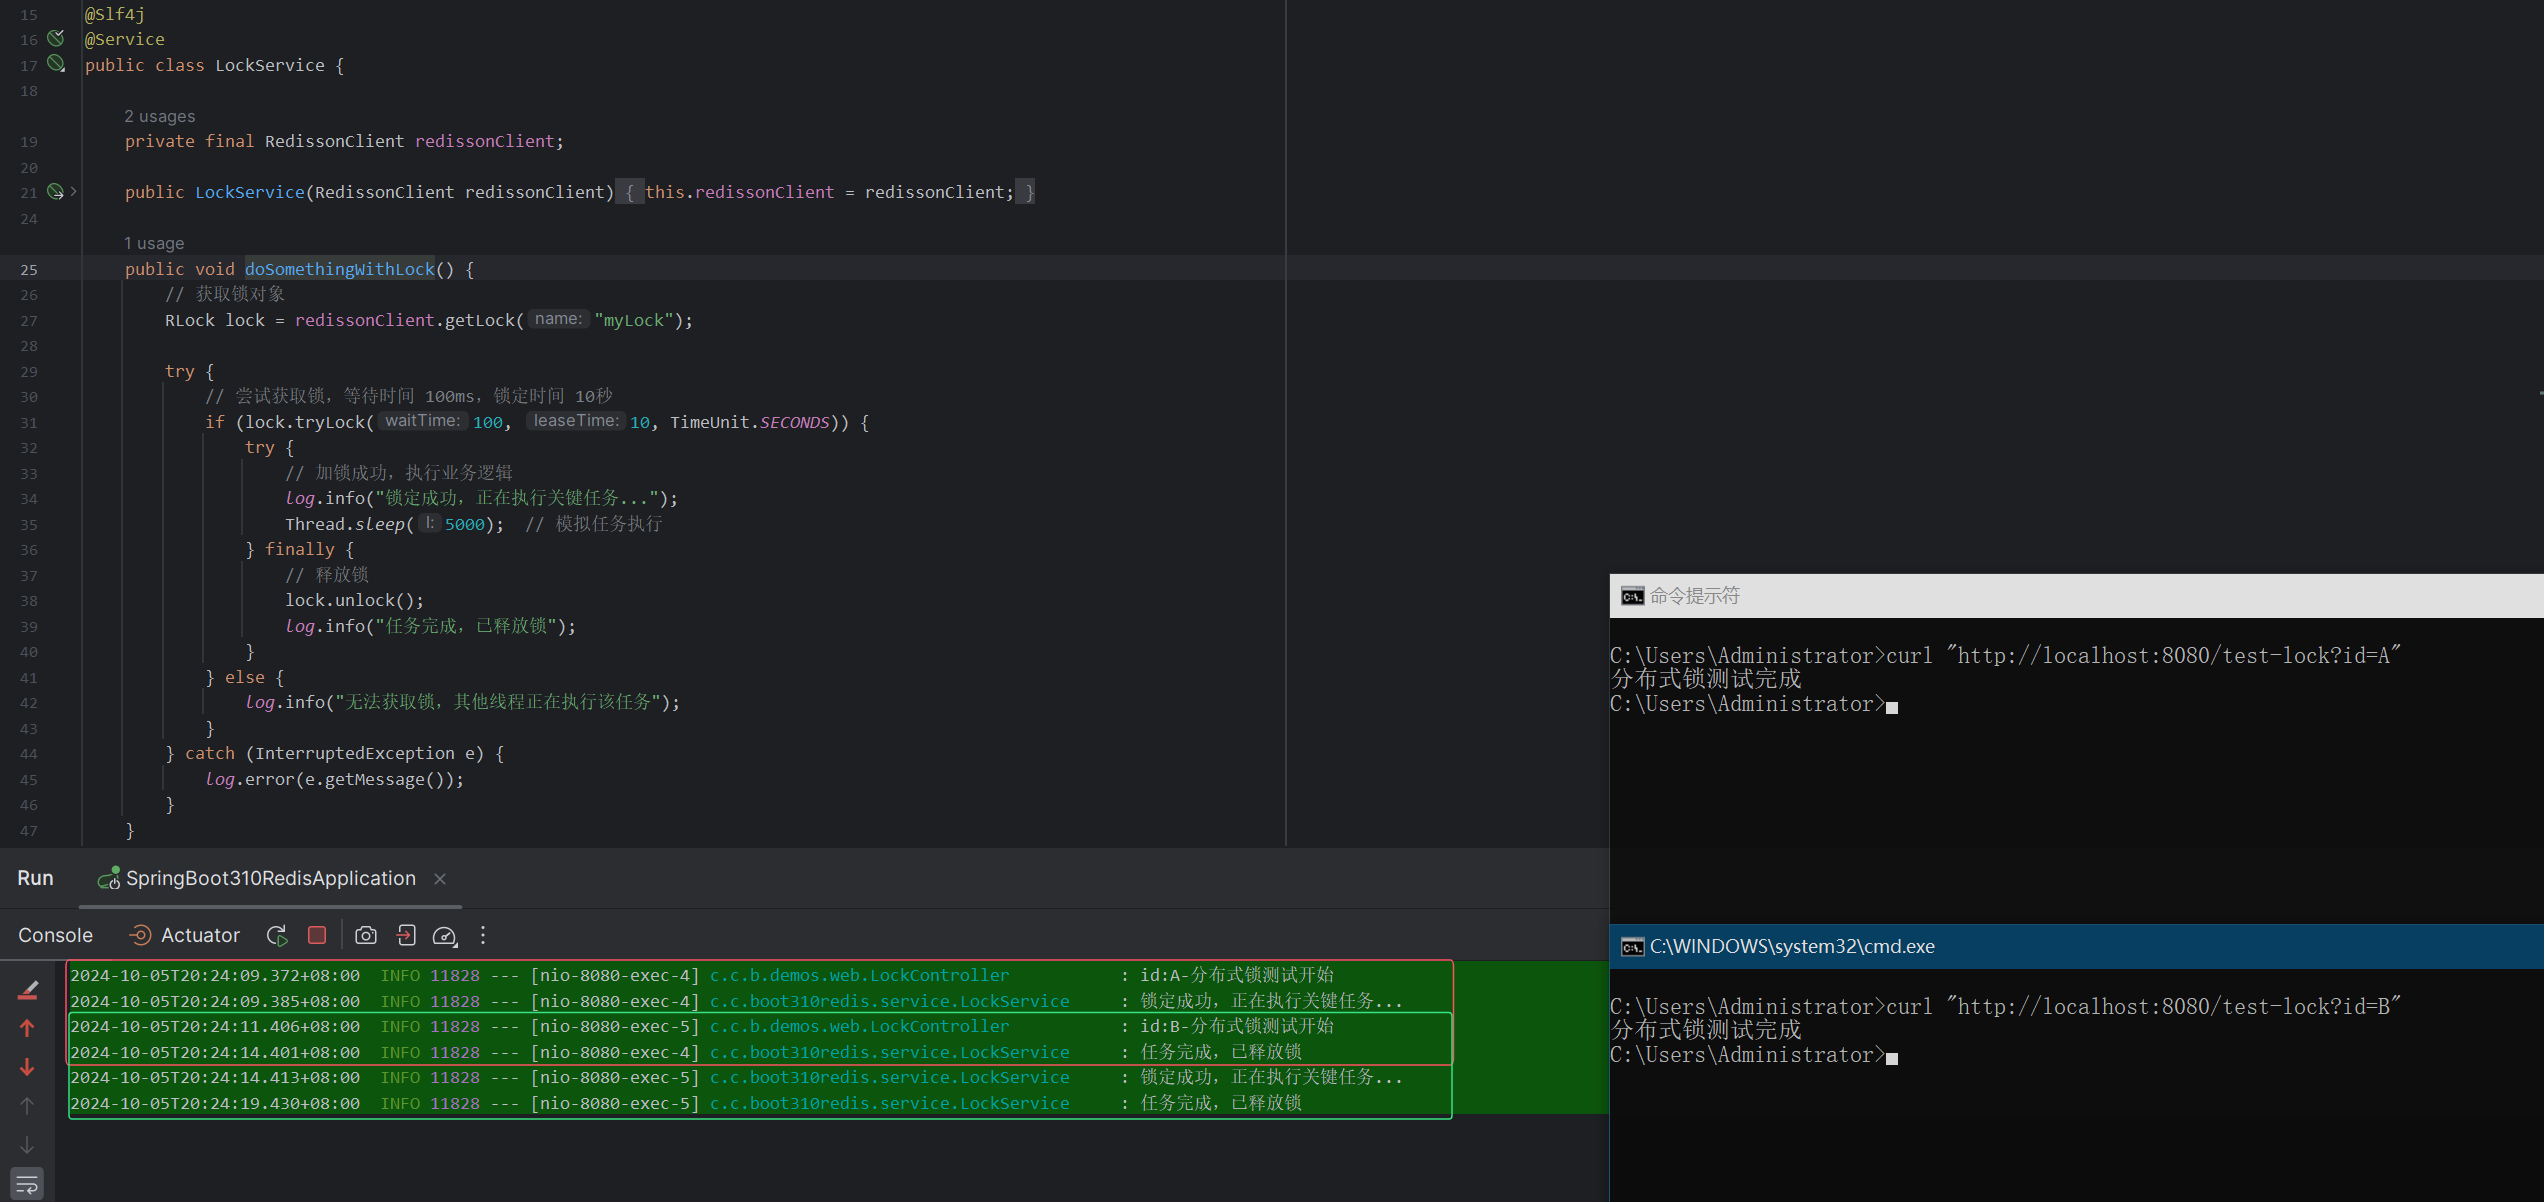Click the Spring Boot run configuration icon
Screen dimensions: 2544x1202
click(x=108, y=878)
